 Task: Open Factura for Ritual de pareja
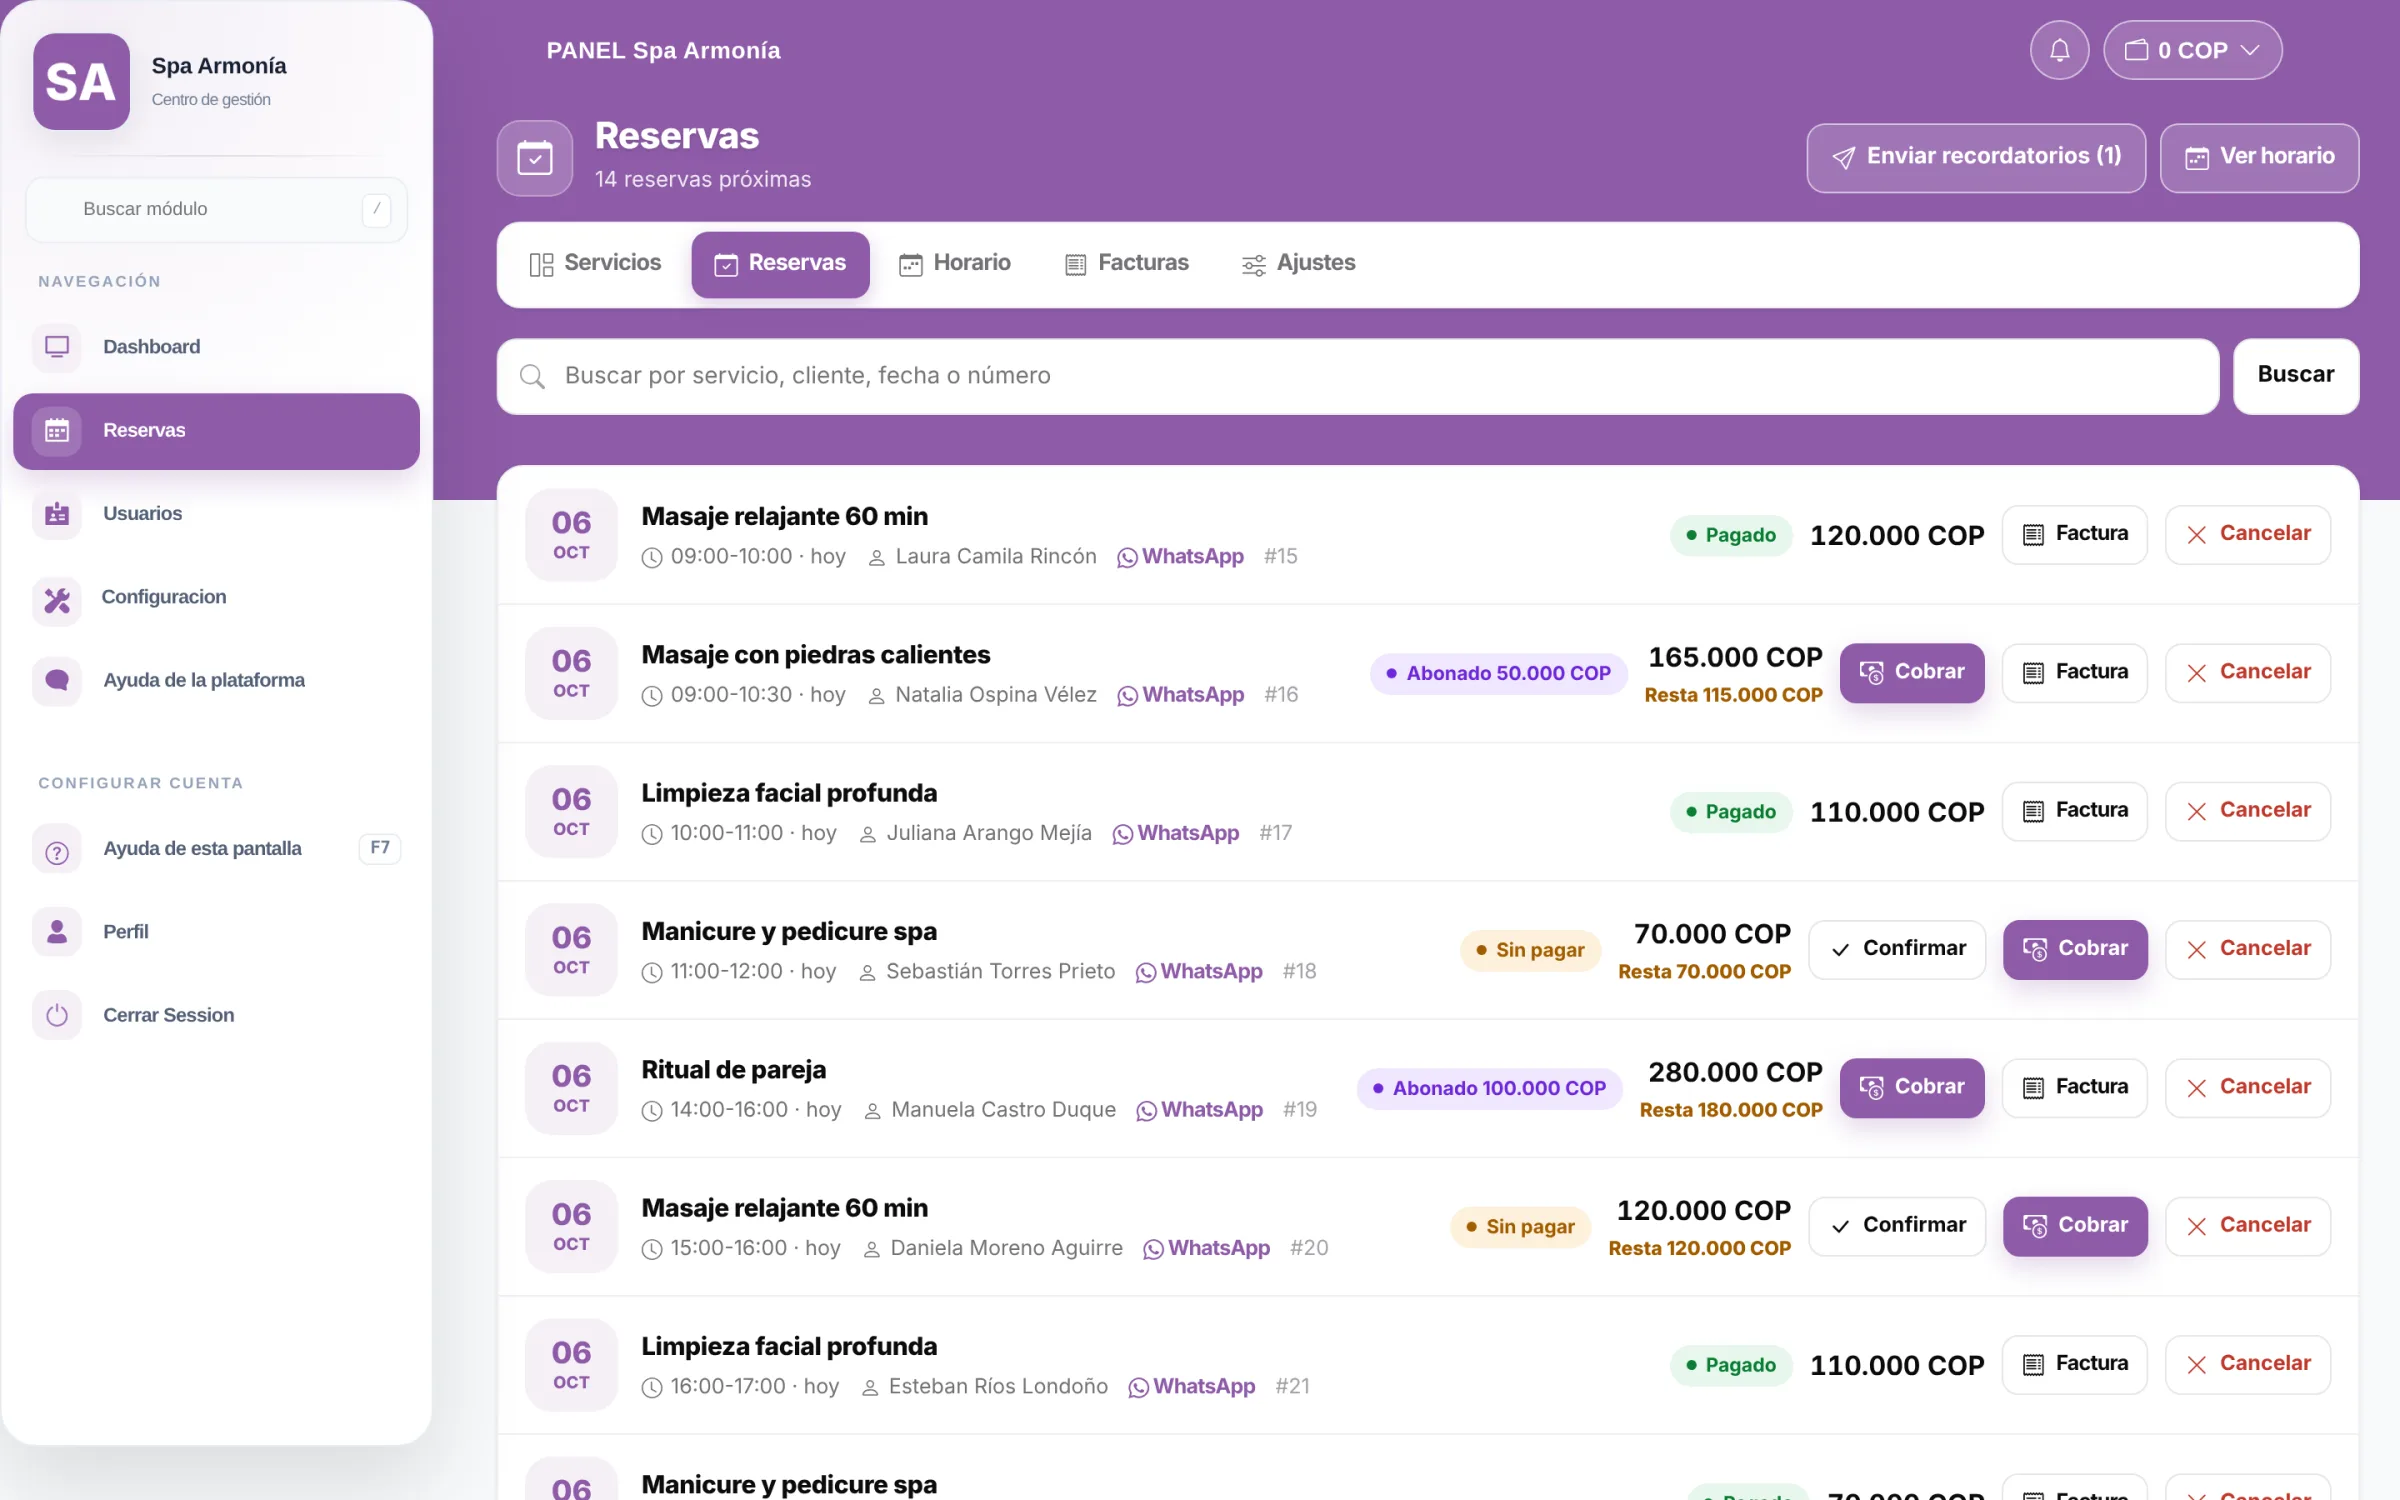2074,1088
